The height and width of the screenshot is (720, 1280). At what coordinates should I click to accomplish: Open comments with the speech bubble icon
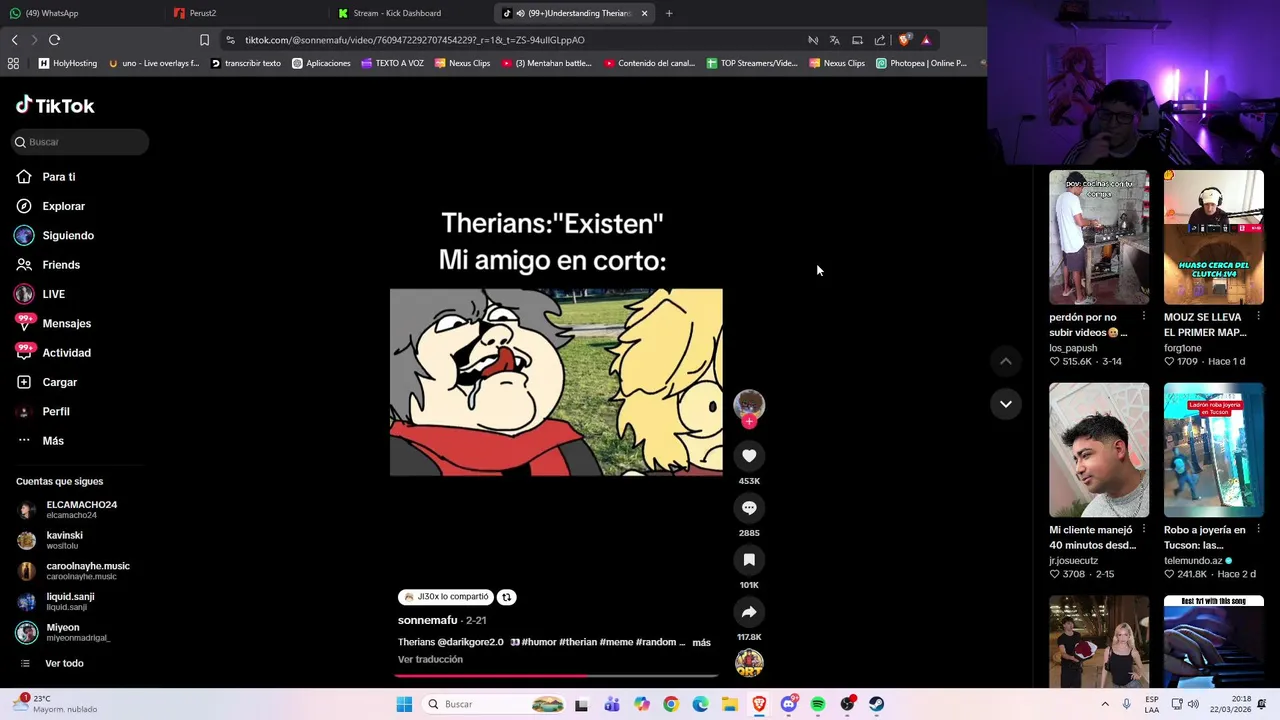click(749, 508)
